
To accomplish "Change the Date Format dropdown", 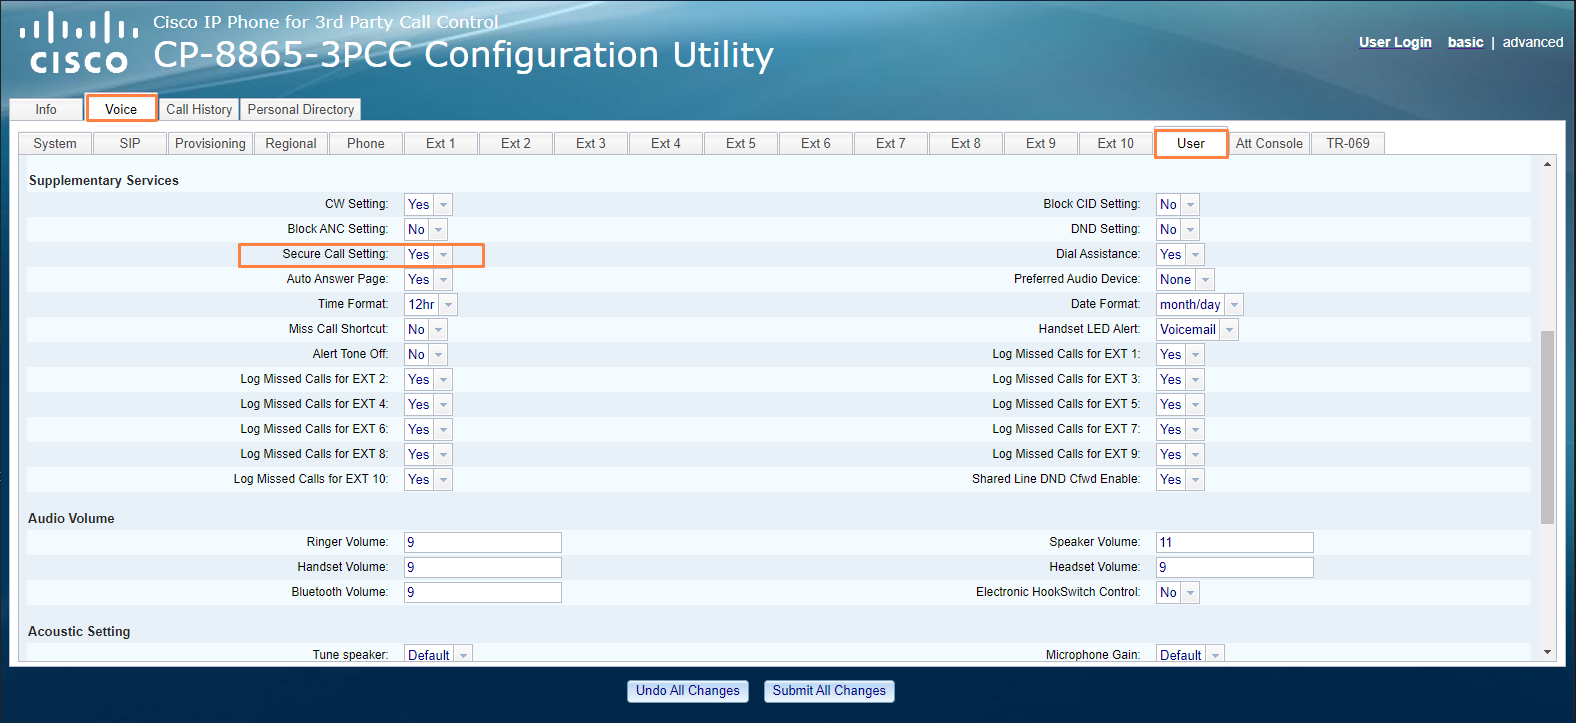I will point(1200,305).
